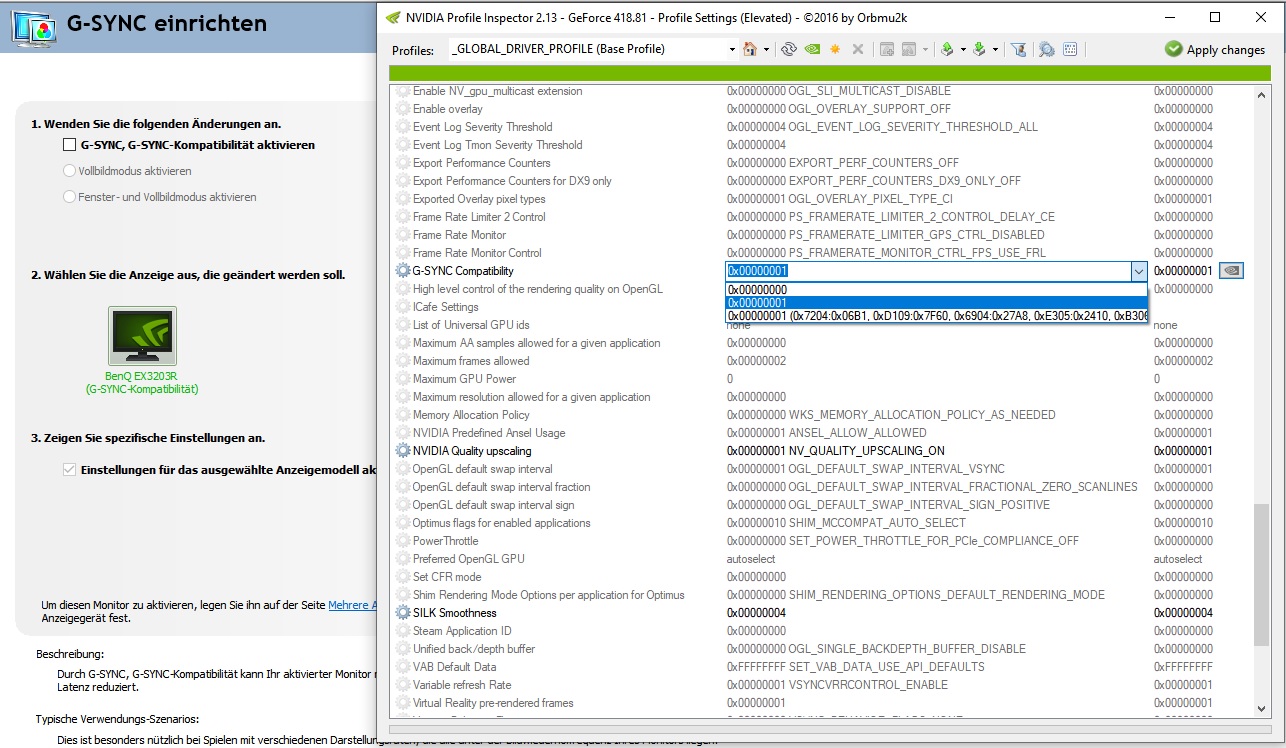Viewport: 1286px width, 748px height.
Task: Click the filter settings funnel icon
Action: click(1019, 49)
